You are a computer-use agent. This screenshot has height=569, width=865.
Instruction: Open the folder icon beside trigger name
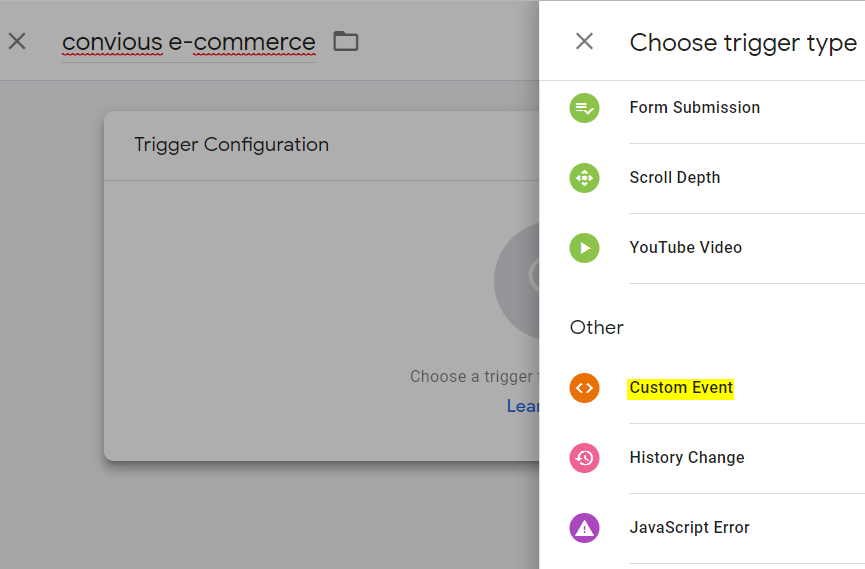coord(346,41)
